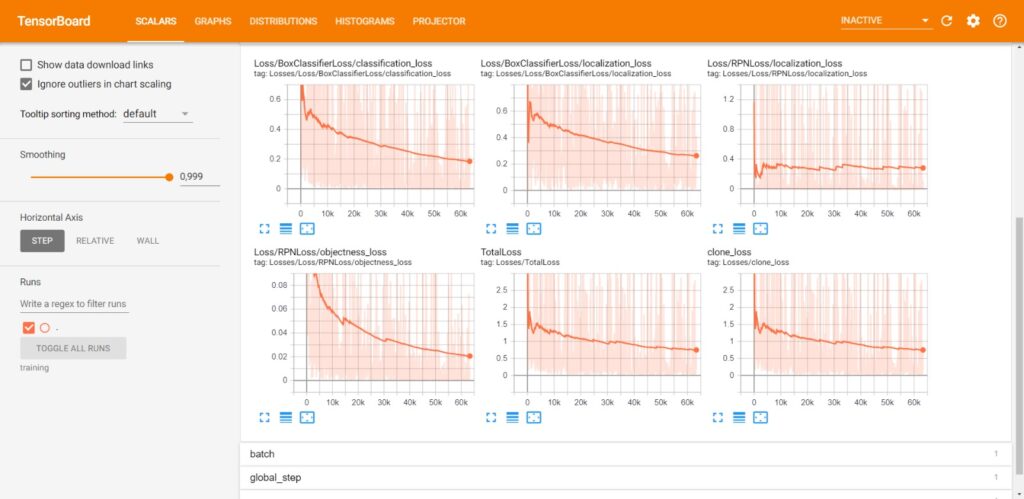This screenshot has width=1024, height=499.
Task: Click the Smoothing slider handle
Action: point(169,177)
